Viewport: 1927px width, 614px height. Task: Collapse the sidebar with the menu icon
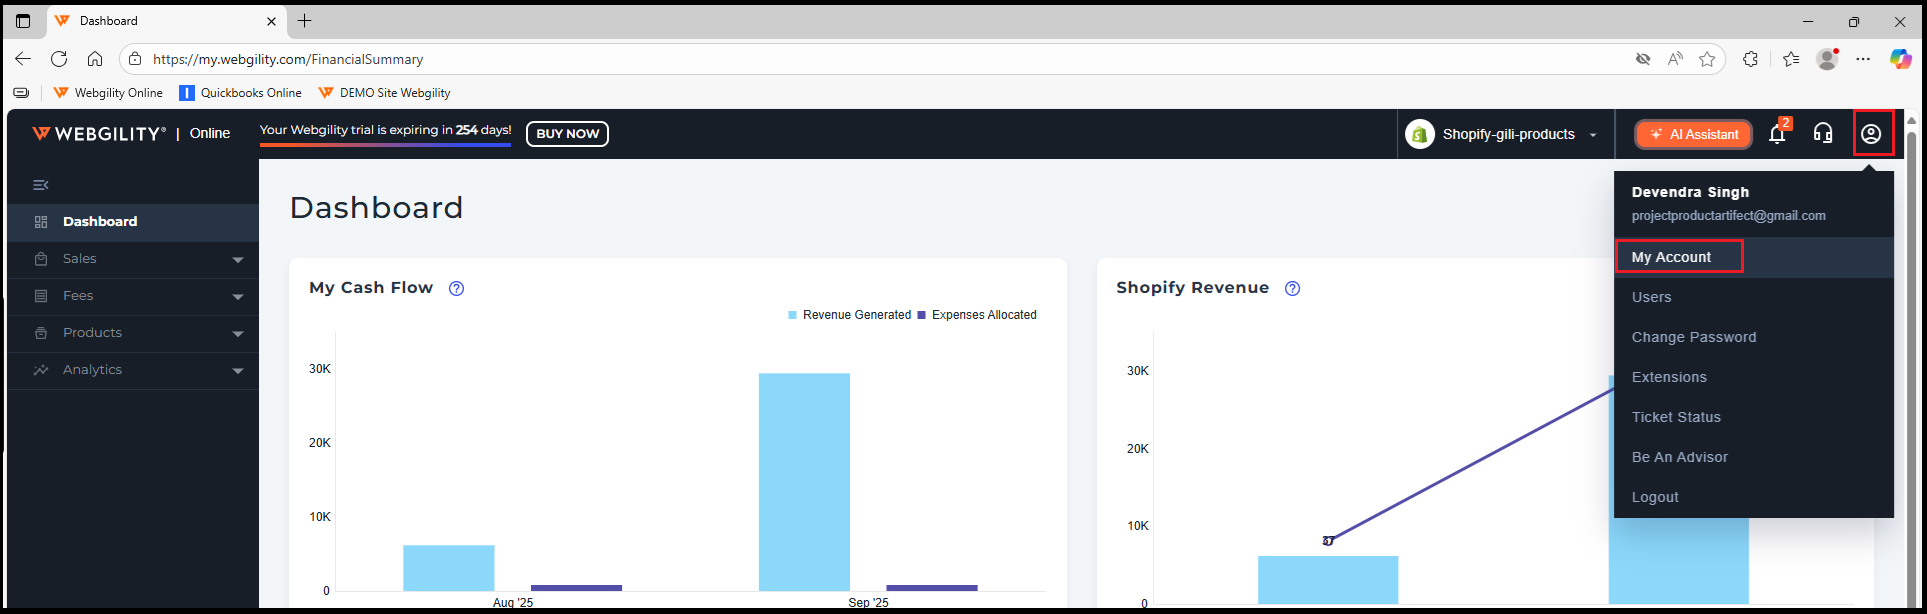click(41, 185)
